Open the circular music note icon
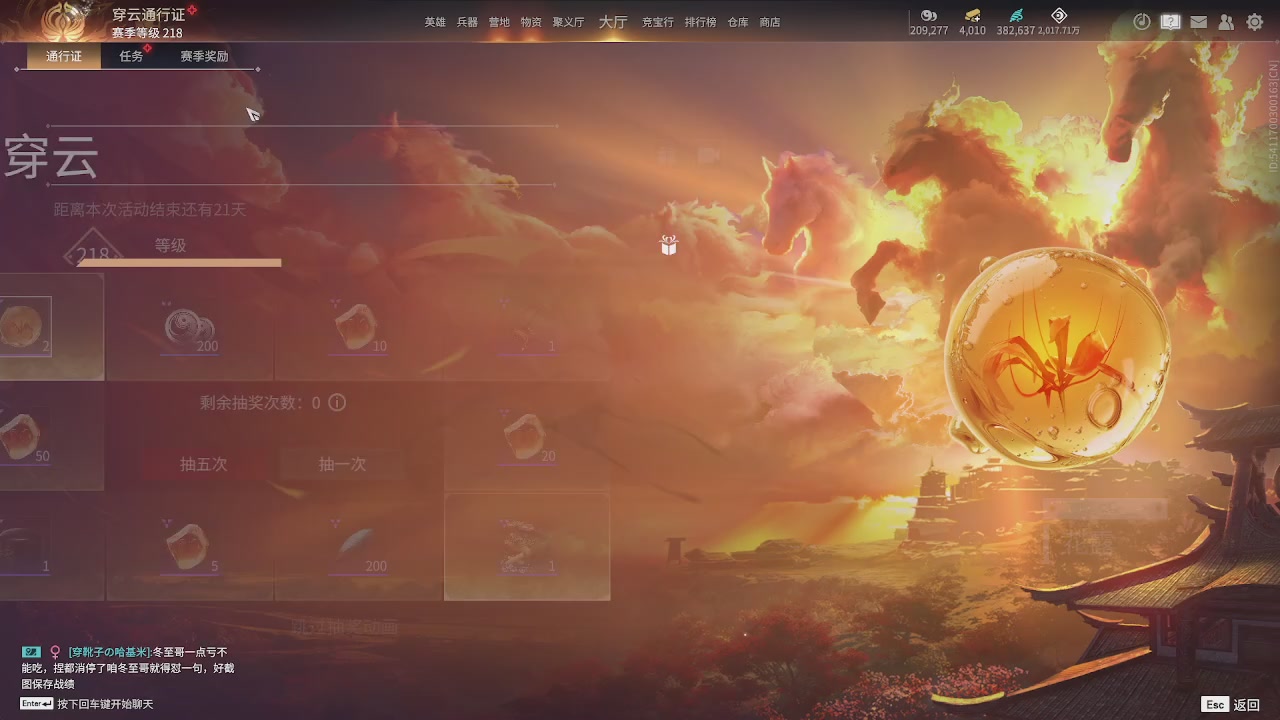Image resolution: width=1280 pixels, height=720 pixels. [1142, 22]
